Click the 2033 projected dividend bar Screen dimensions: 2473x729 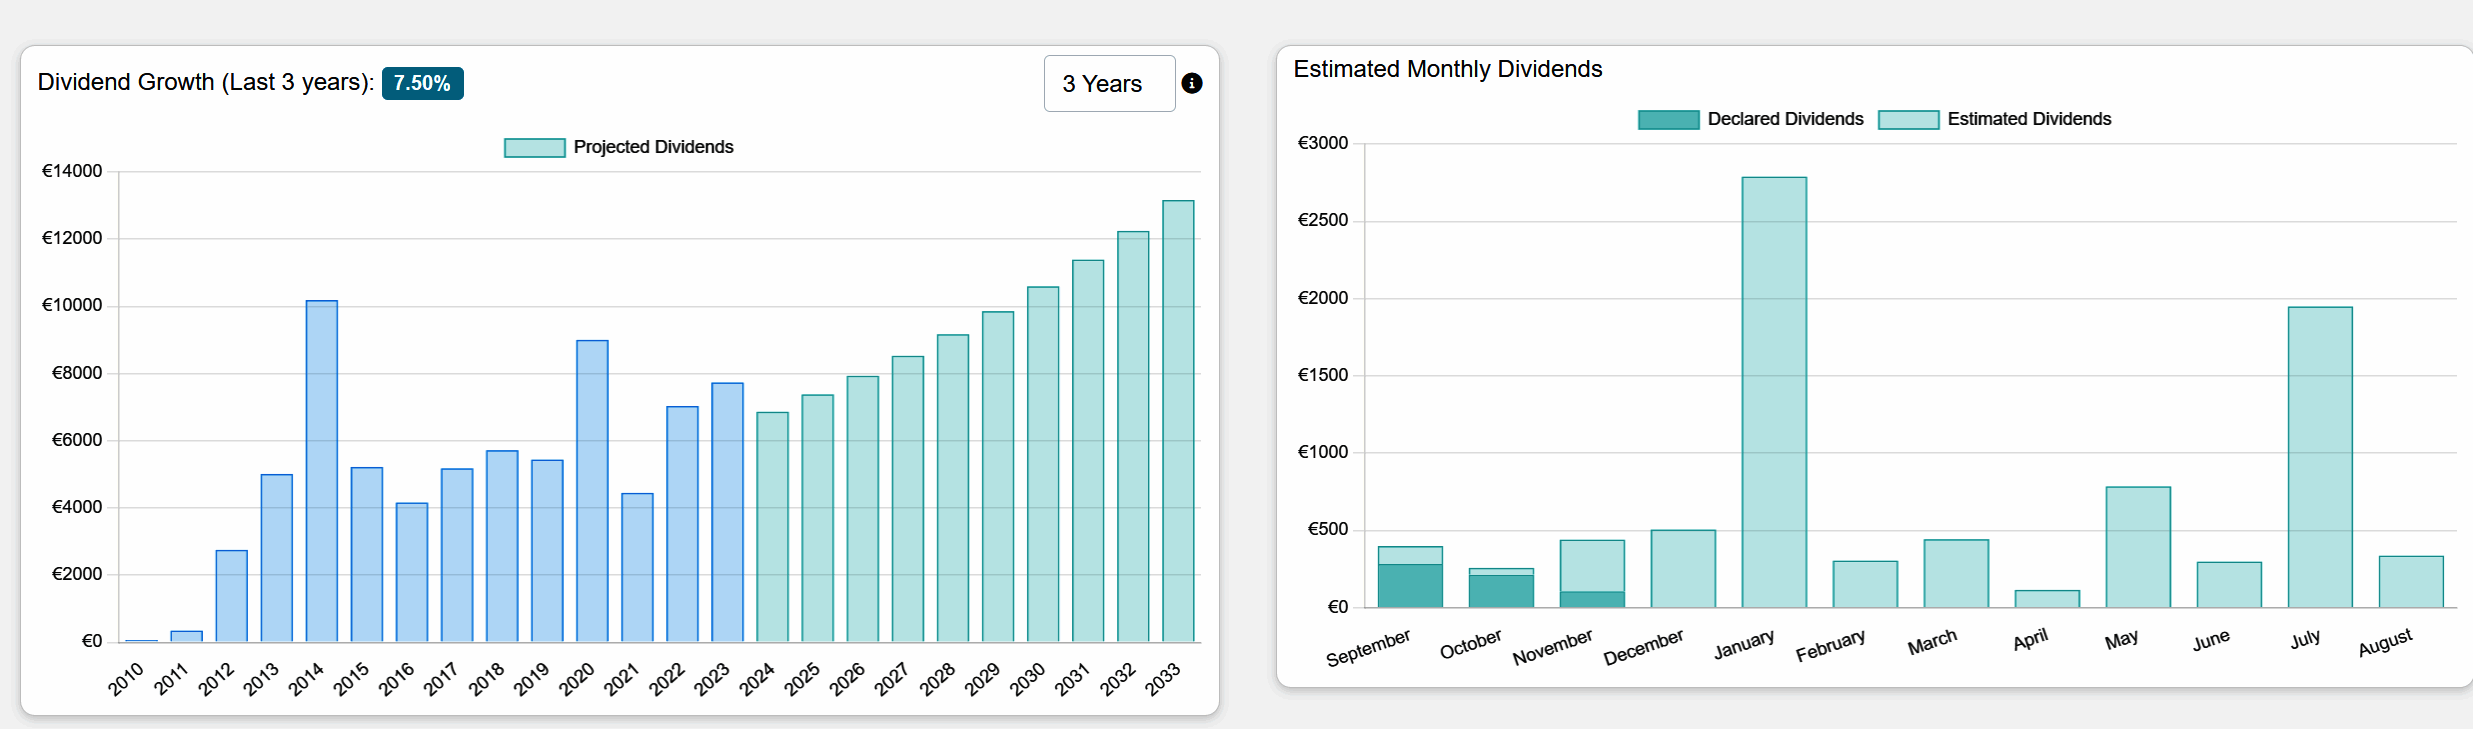tap(1178, 420)
